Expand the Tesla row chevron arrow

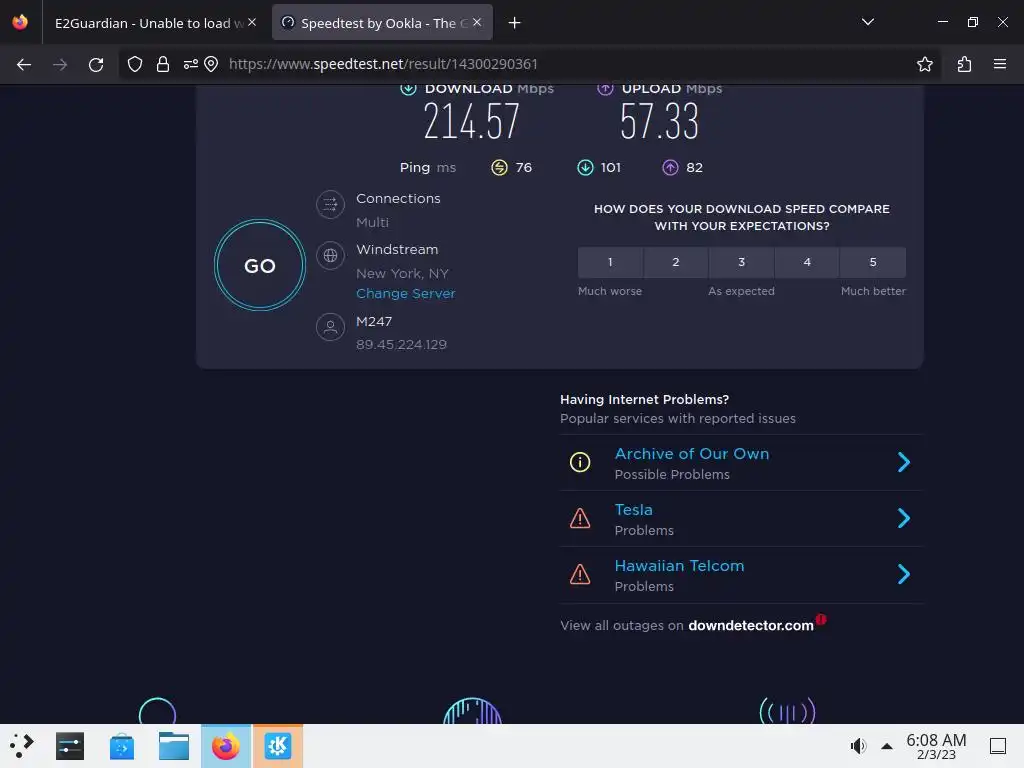pyautogui.click(x=904, y=519)
